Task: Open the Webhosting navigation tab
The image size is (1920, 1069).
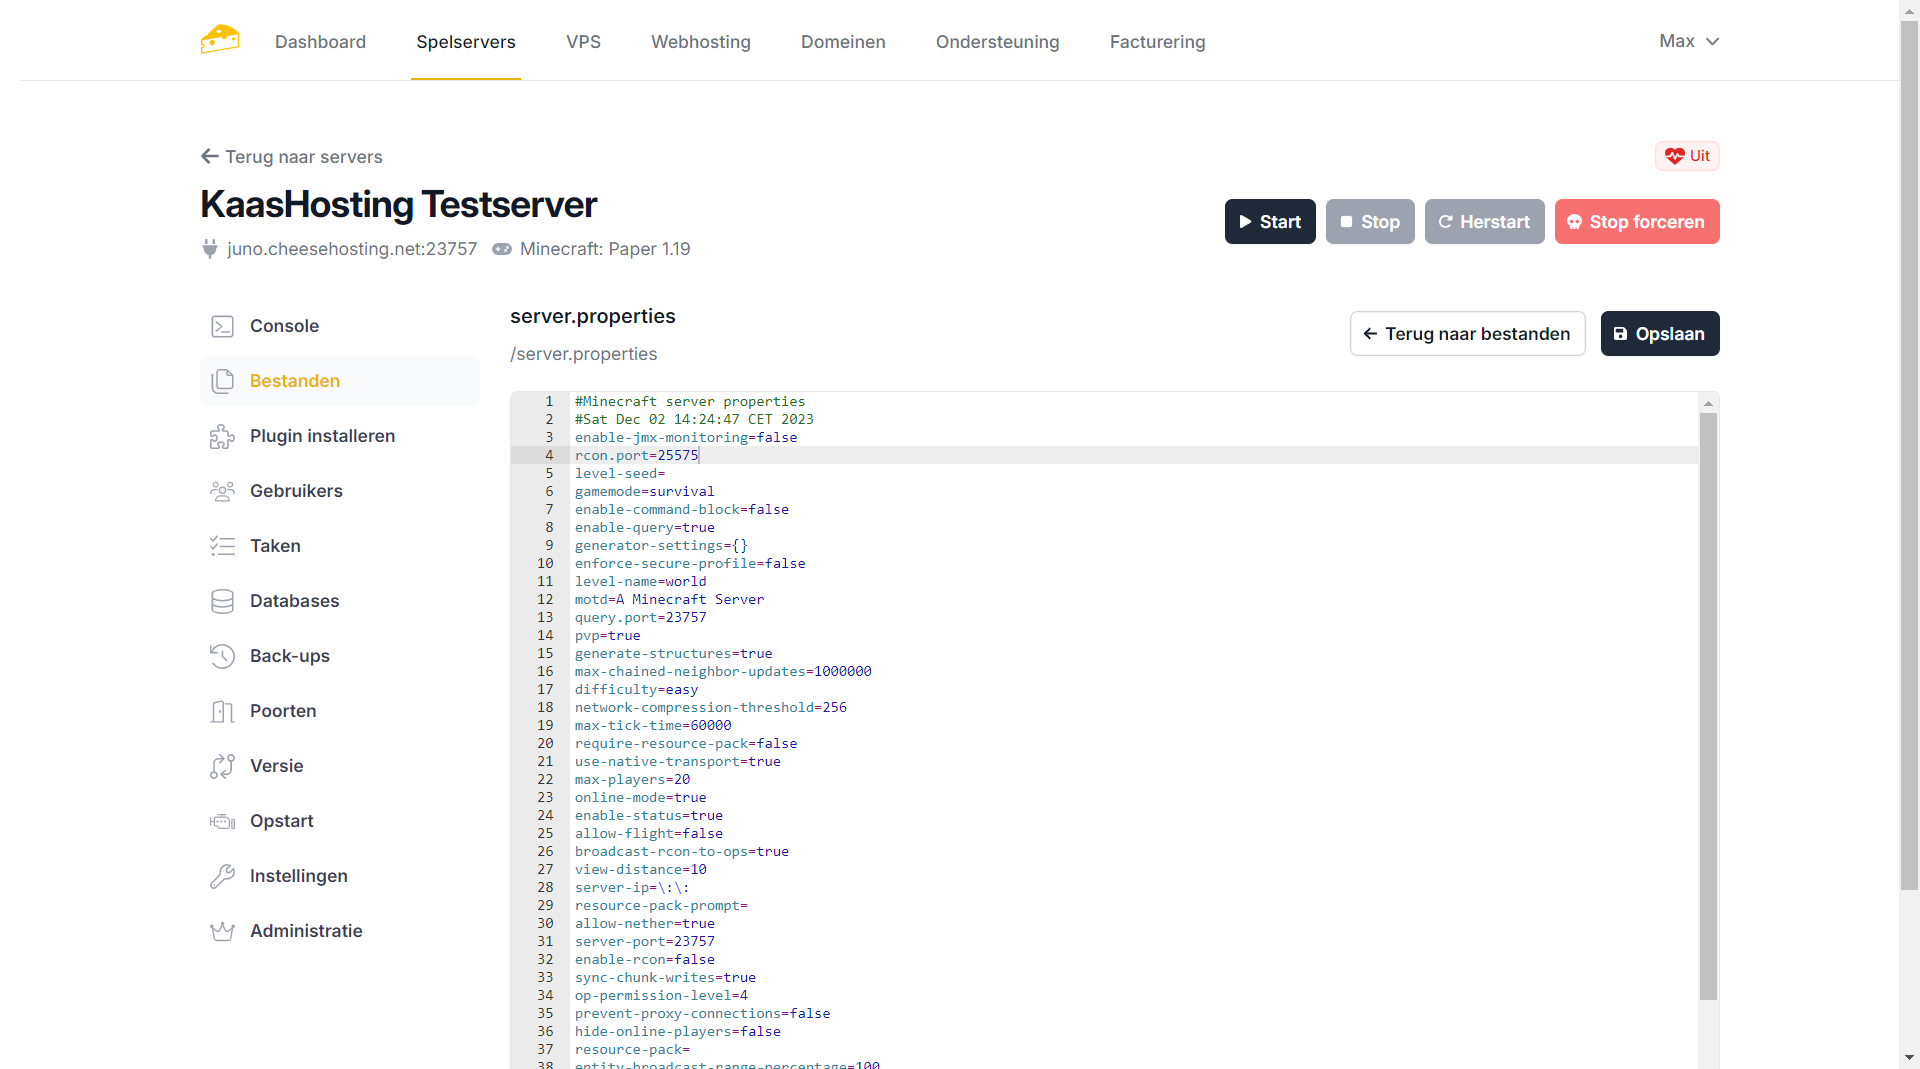Action: [x=700, y=42]
